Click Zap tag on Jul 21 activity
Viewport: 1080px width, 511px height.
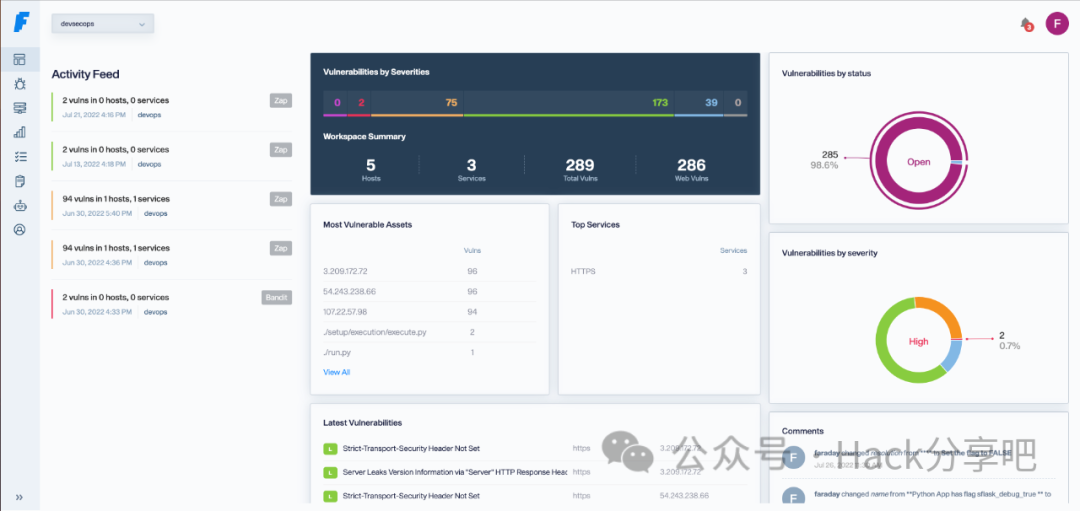pos(280,101)
